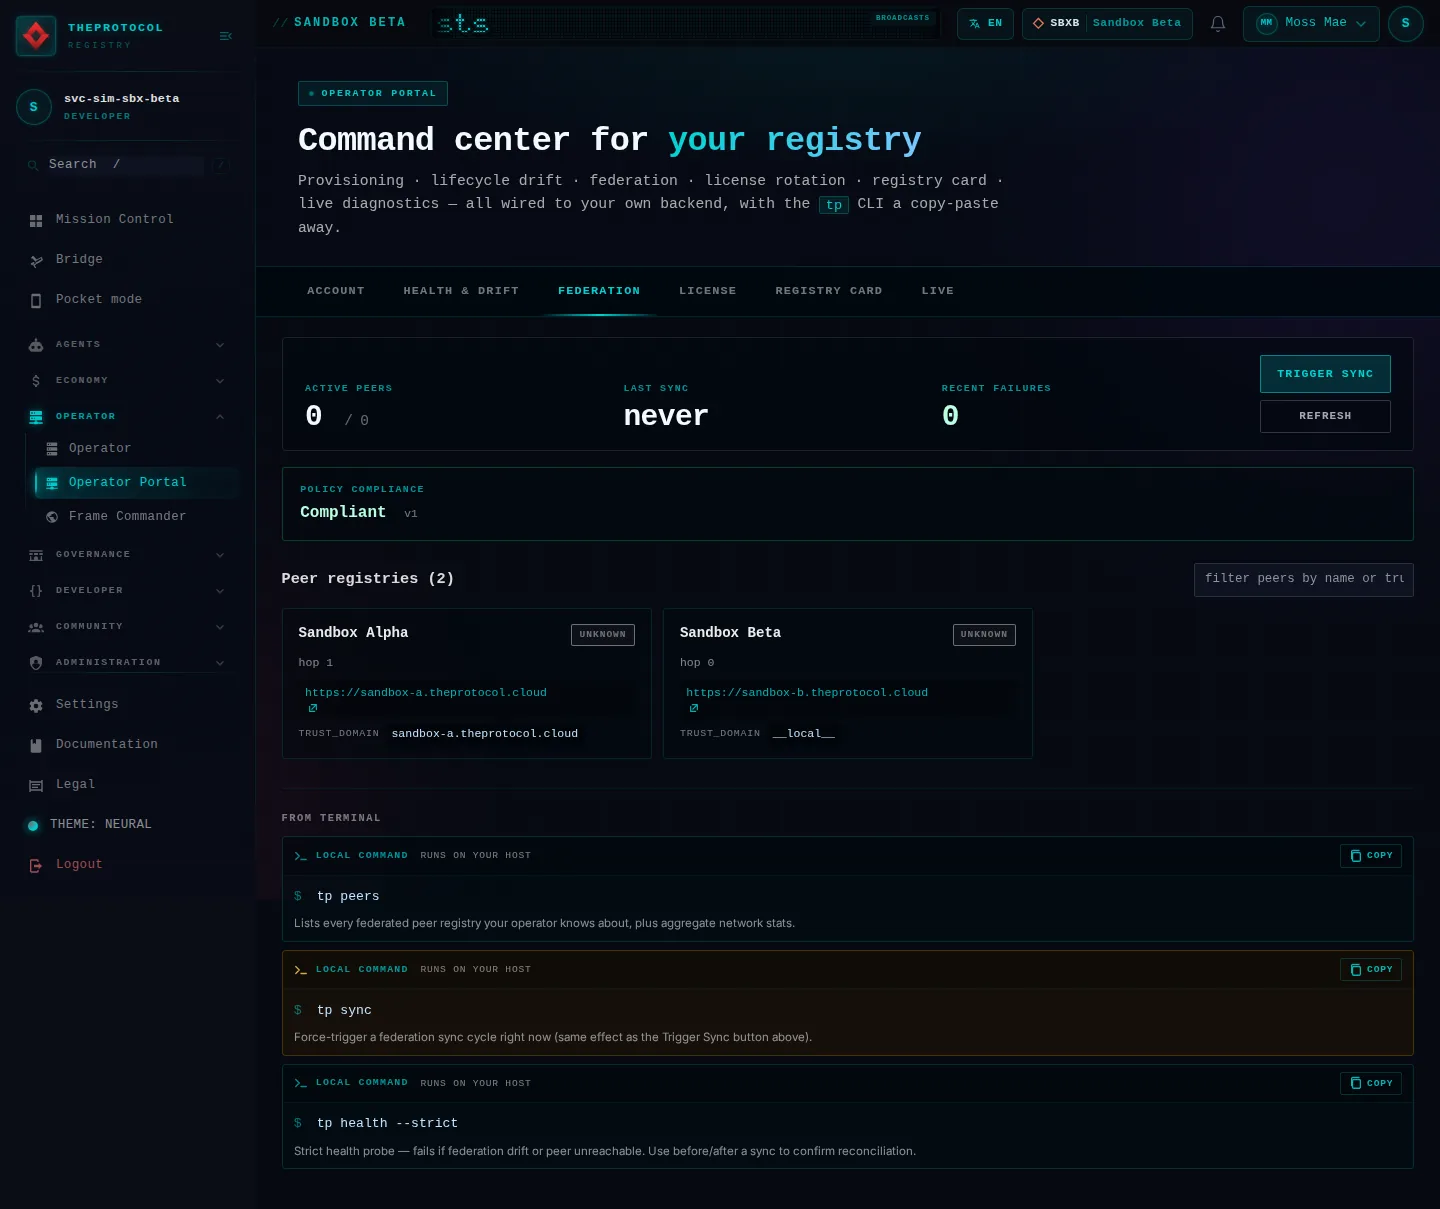Click the Settings gear icon
The height and width of the screenshot is (1209, 1440).
[x=36, y=705]
